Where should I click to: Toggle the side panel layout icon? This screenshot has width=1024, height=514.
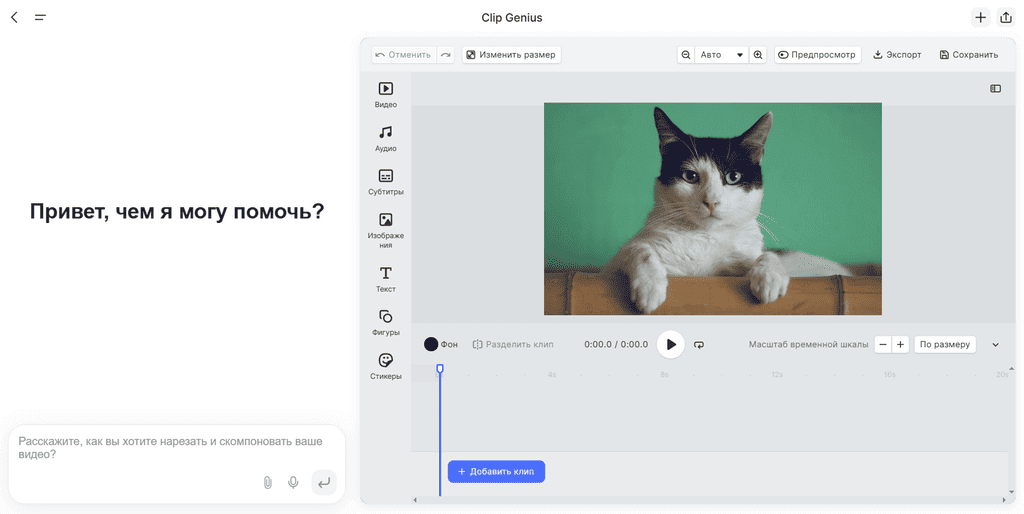pyautogui.click(x=995, y=89)
